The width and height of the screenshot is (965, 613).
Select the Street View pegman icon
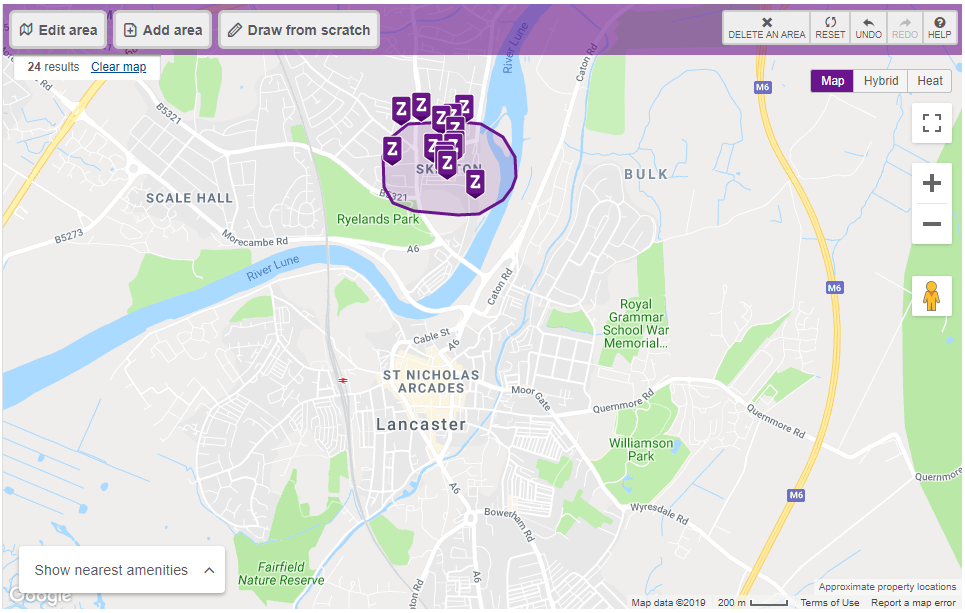tap(931, 296)
